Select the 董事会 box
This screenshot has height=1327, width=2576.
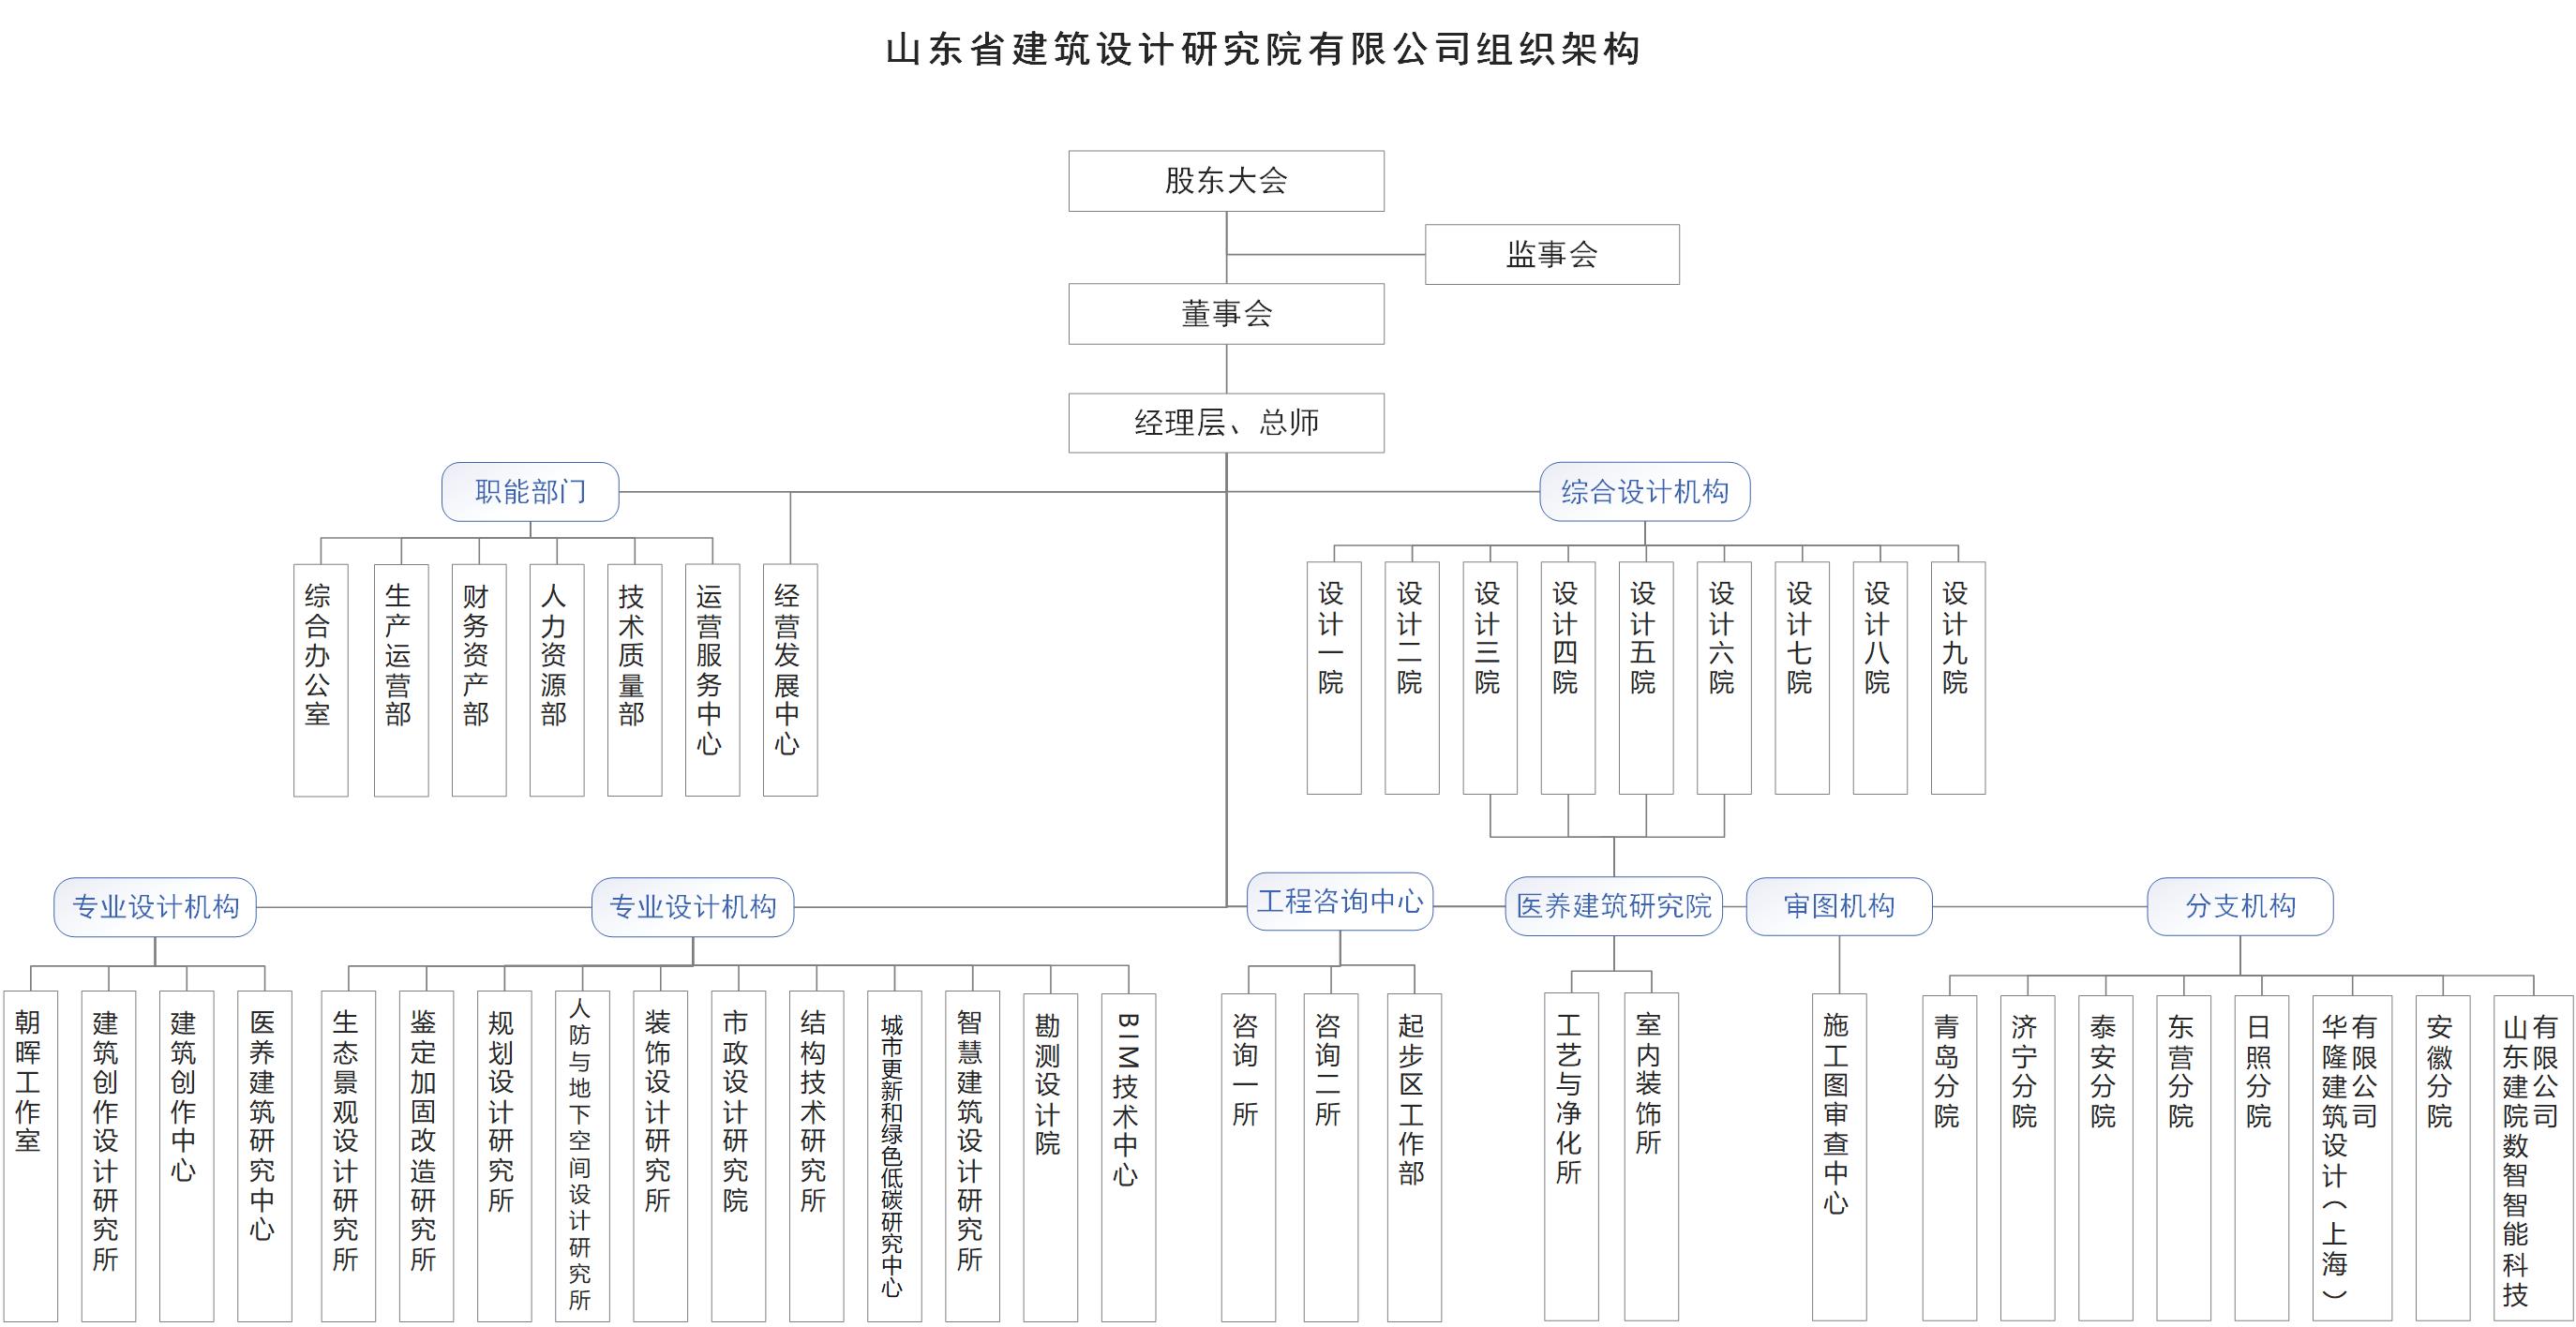point(1226,314)
